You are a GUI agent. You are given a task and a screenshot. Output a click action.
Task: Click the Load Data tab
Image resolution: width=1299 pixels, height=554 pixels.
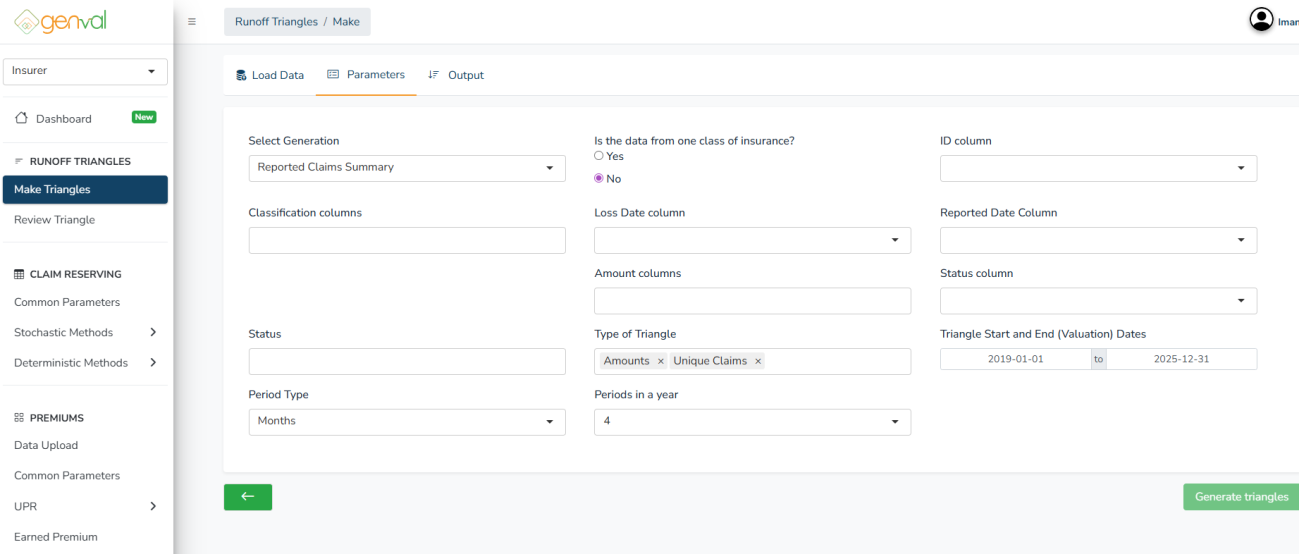(x=270, y=75)
